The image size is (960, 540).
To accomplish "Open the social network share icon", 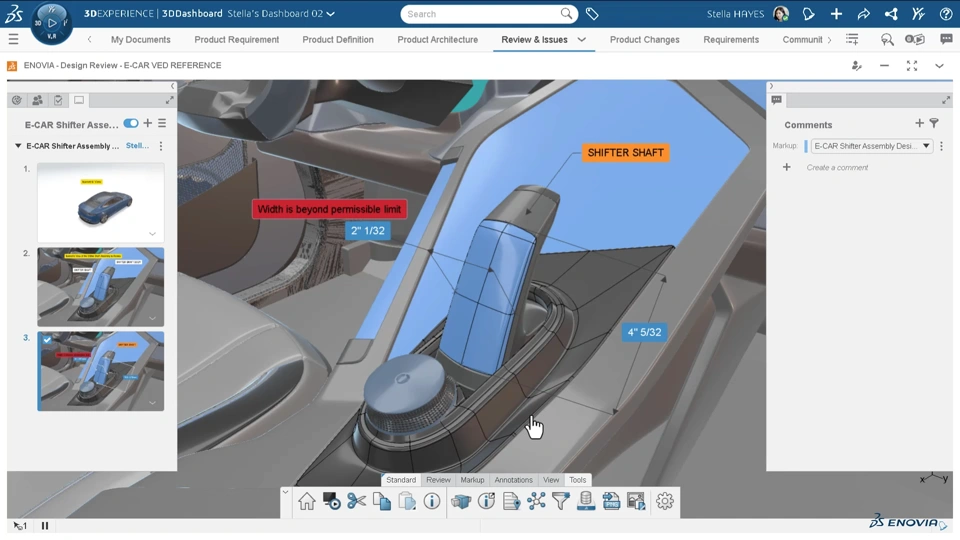I will tap(891, 13).
